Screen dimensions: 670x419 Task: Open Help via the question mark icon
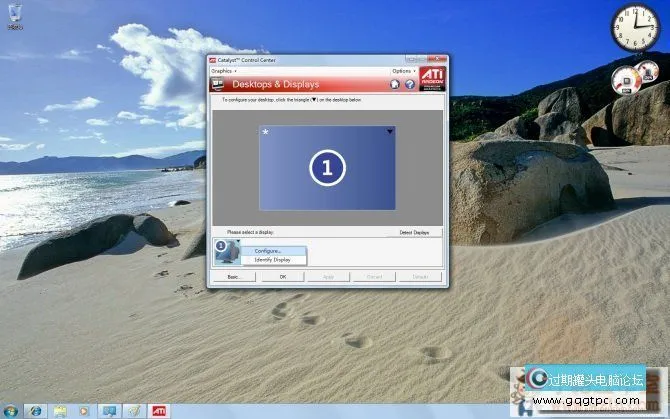click(409, 85)
